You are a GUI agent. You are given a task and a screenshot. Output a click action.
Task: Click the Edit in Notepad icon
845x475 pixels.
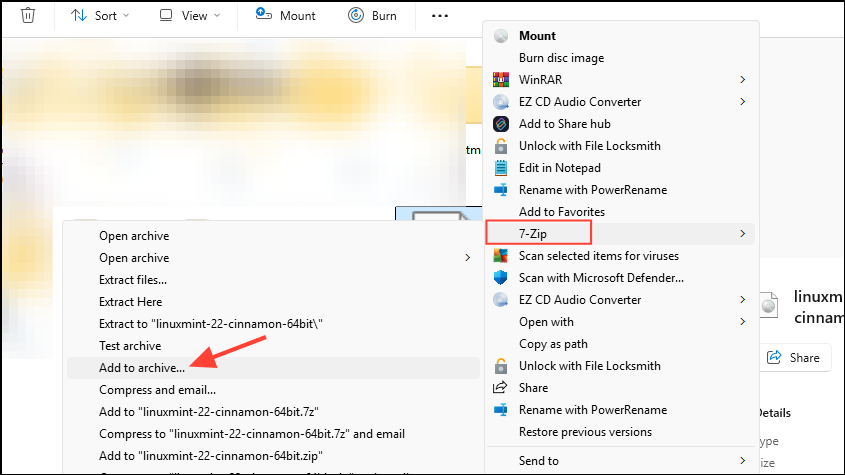(x=501, y=168)
